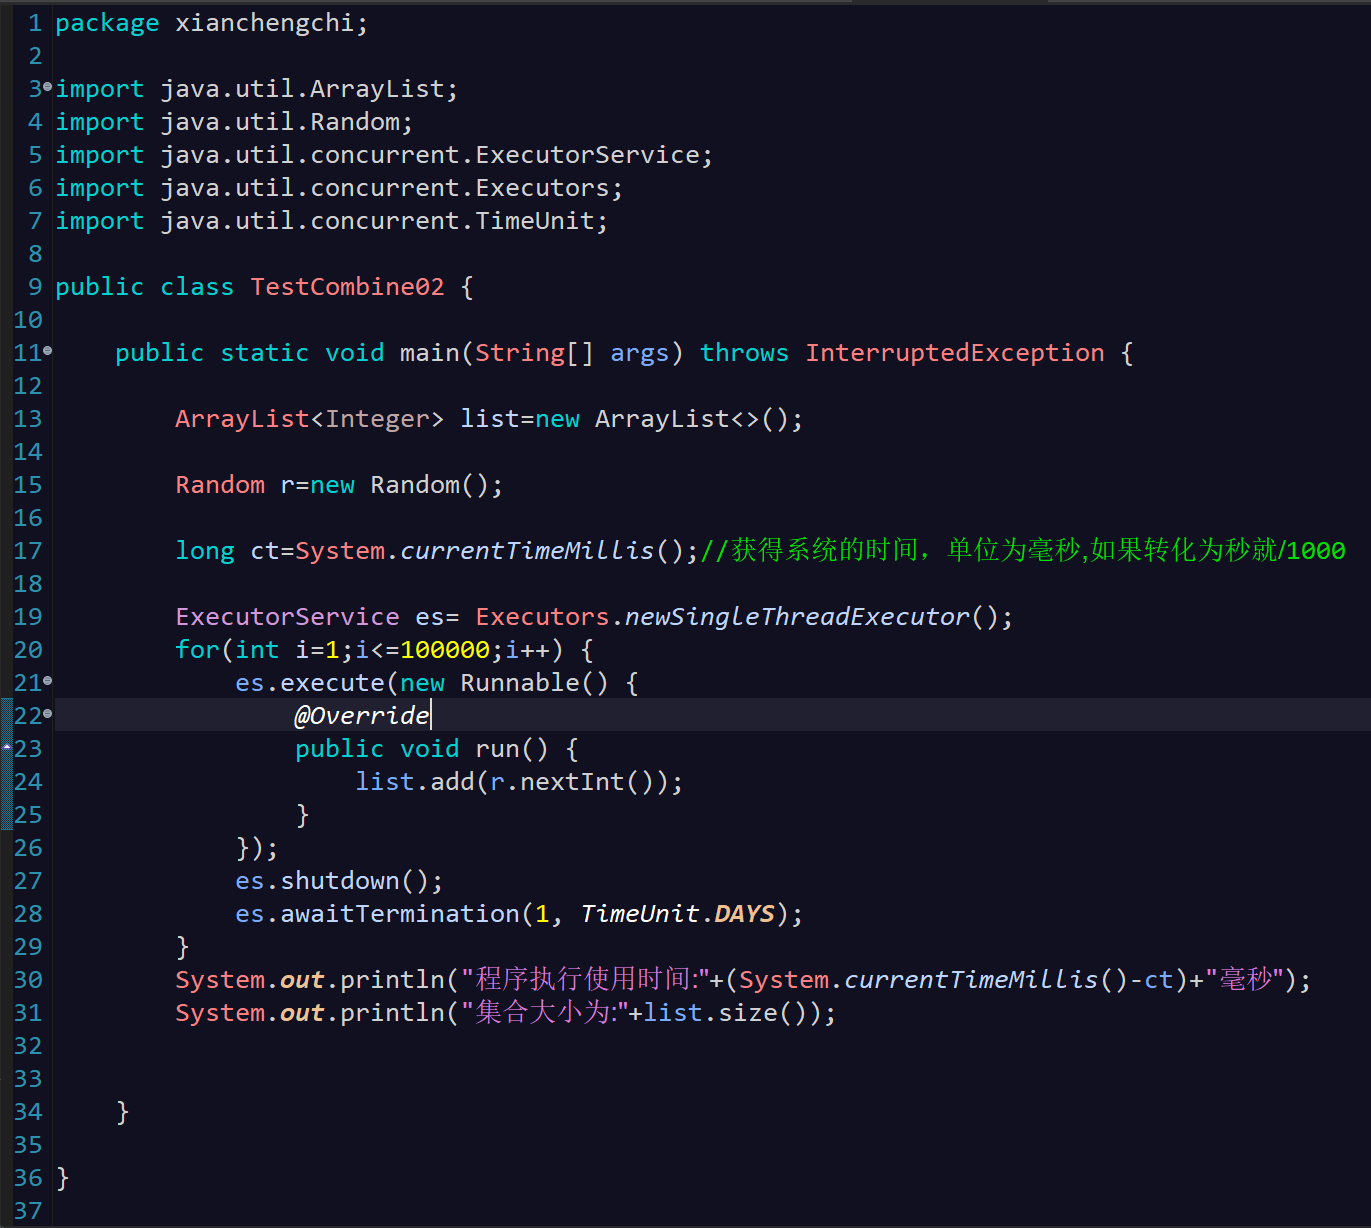
Task: Click the override indicator arrow beside line 23
Action: click(x=6, y=746)
